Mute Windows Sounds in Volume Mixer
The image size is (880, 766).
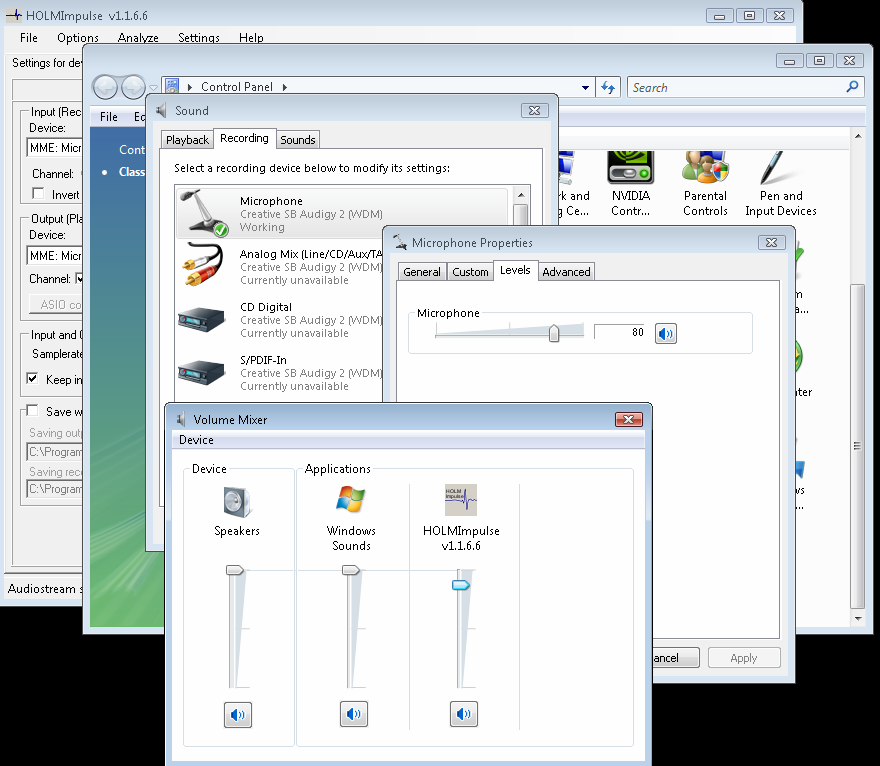point(354,714)
